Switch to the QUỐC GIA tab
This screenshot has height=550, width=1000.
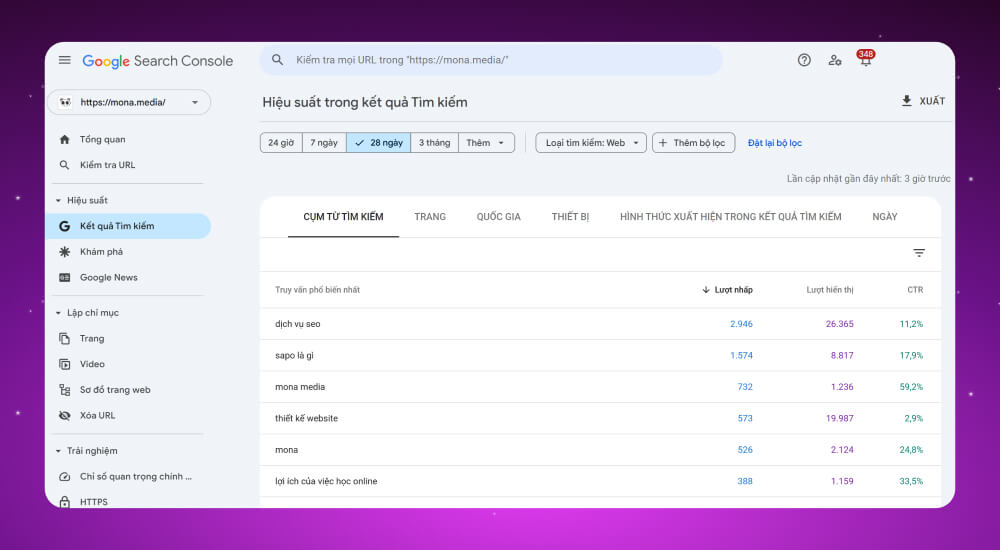click(x=499, y=217)
